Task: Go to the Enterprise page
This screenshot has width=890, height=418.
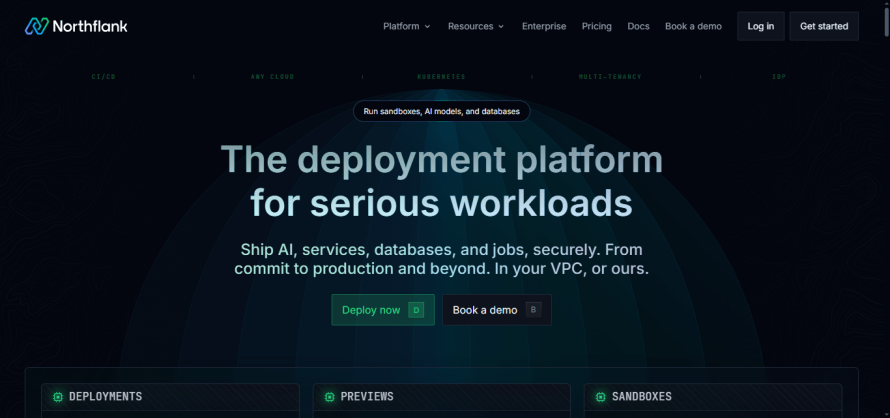Action: point(544,26)
